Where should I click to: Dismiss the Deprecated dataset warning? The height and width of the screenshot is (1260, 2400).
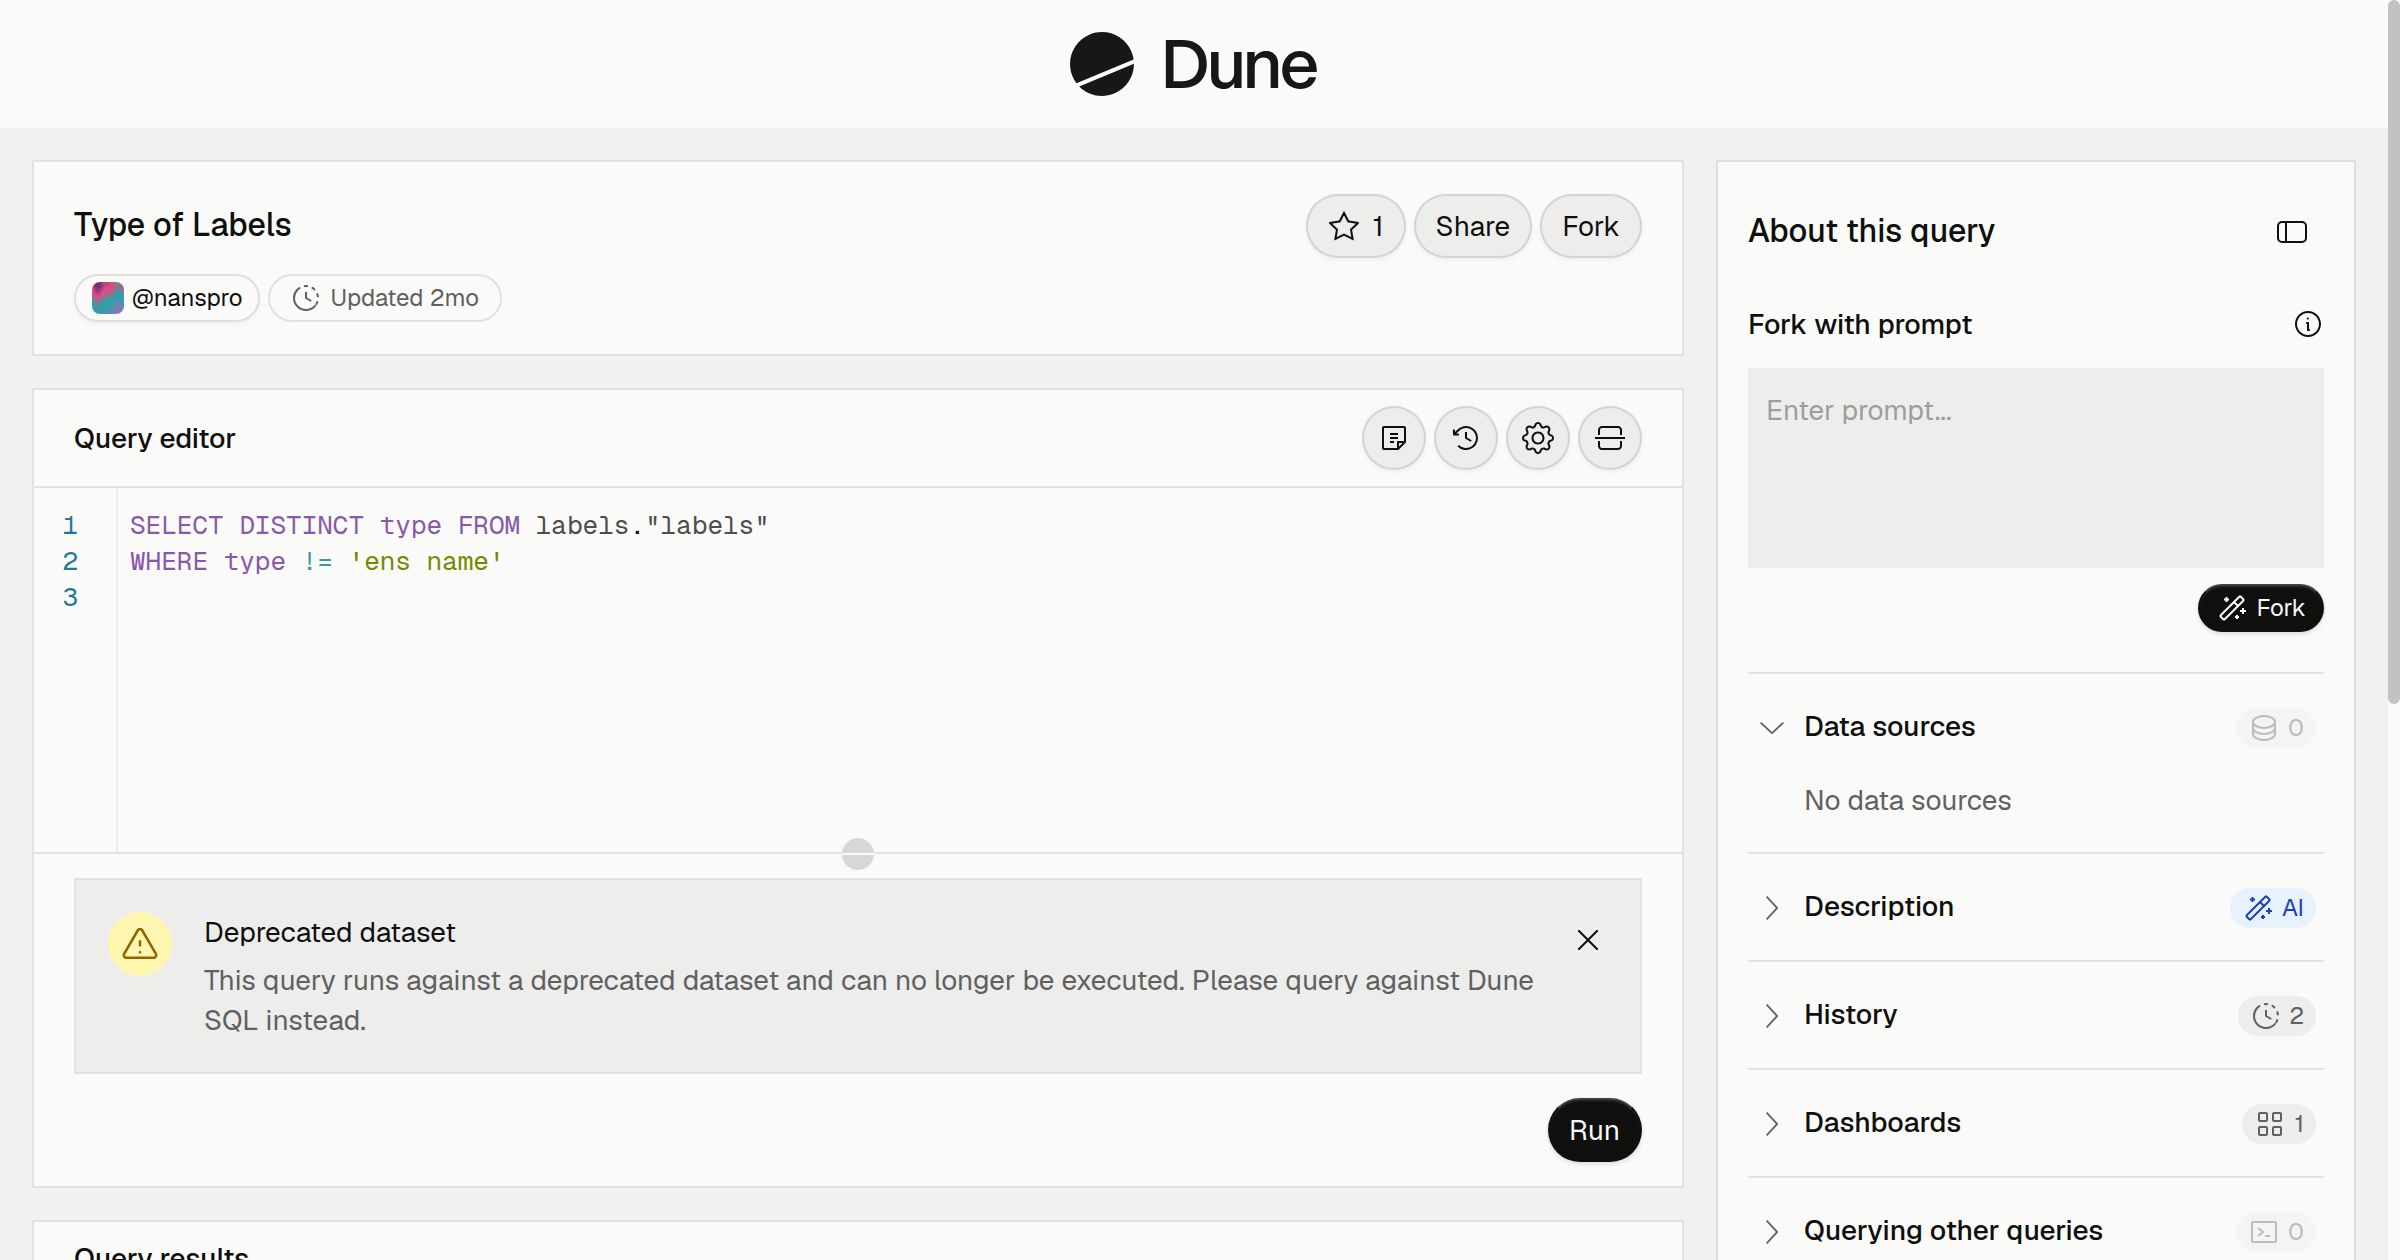click(1587, 940)
